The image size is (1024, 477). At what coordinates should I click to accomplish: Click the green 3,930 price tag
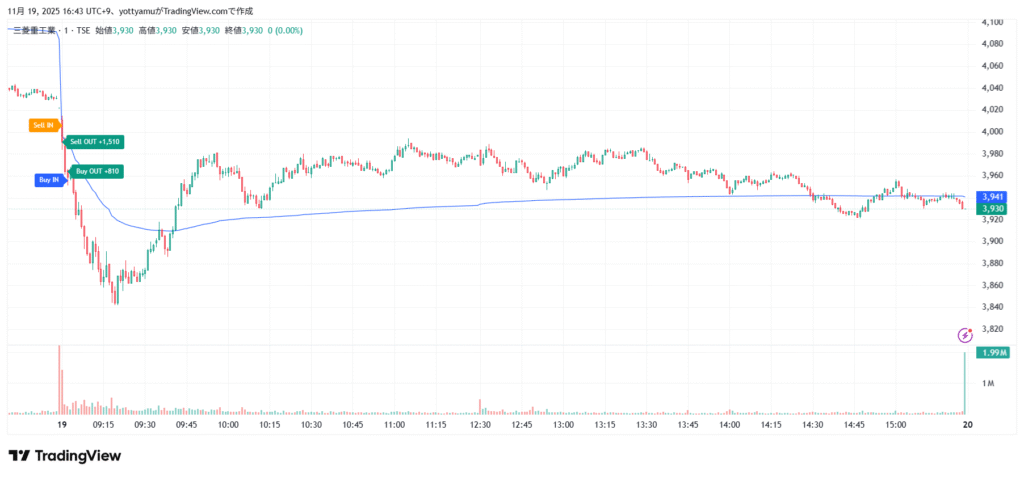(991, 209)
